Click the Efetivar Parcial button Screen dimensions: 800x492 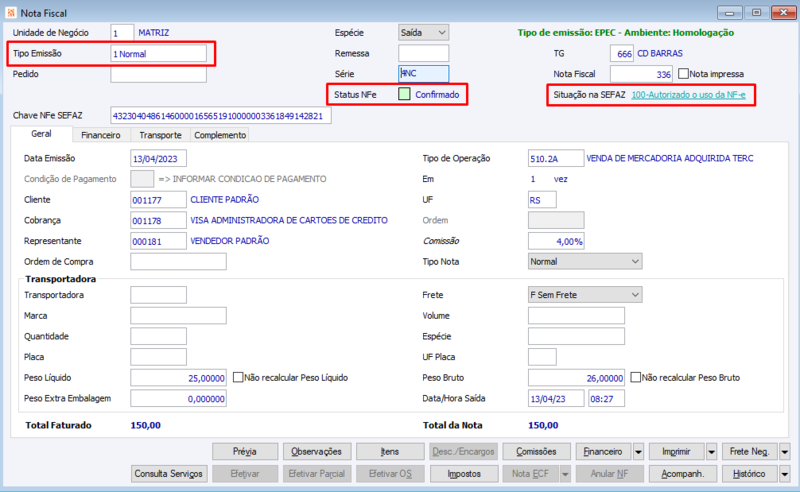(317, 474)
